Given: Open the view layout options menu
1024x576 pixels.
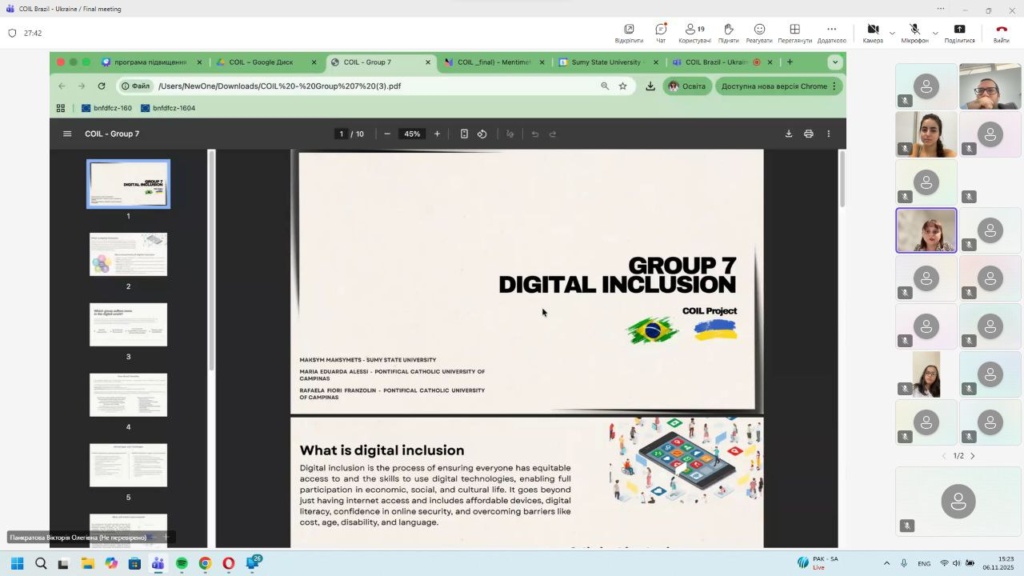Looking at the screenshot, I should (x=794, y=31).
